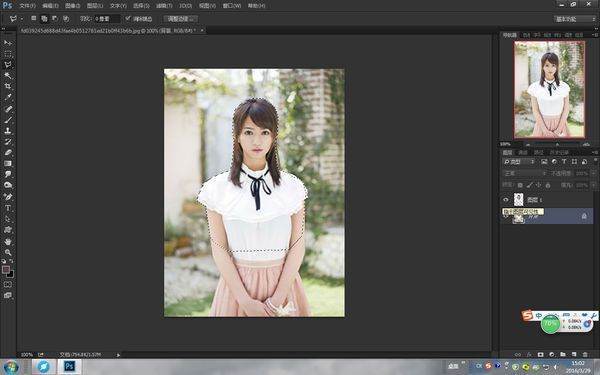Viewport: 600px width, 375px height.
Task: Change the screen mode
Action: coord(8,295)
